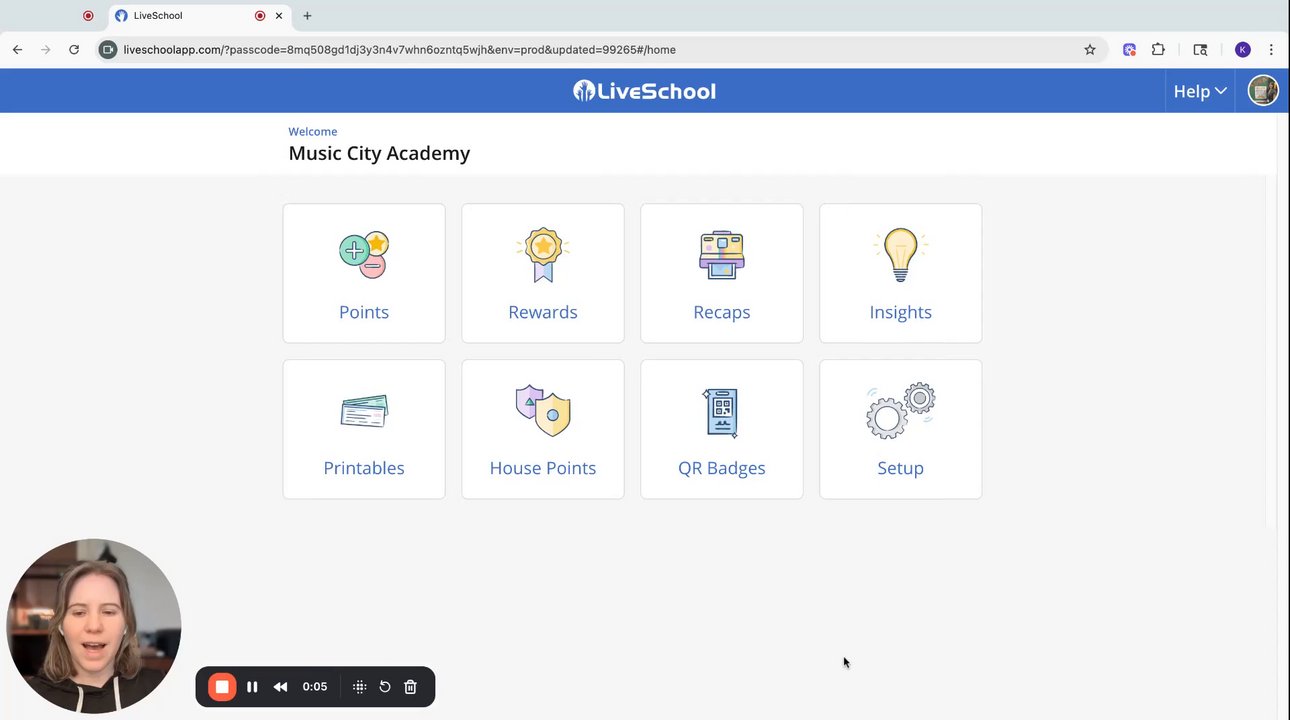Viewport: 1290px width, 720px height.
Task: Click the Music City Academy heading
Action: pos(379,153)
